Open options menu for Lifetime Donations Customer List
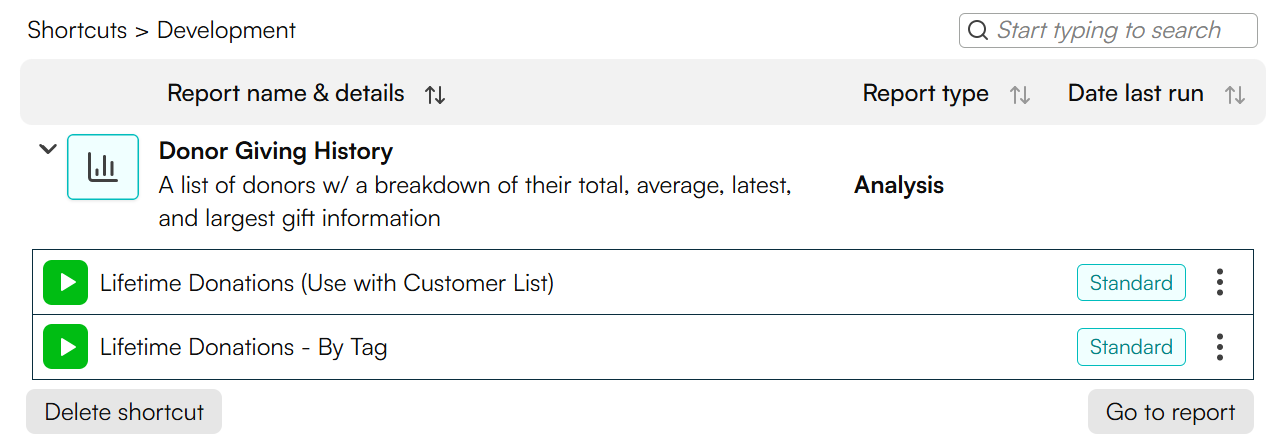Viewport: 1287px width, 445px height. (x=1219, y=283)
